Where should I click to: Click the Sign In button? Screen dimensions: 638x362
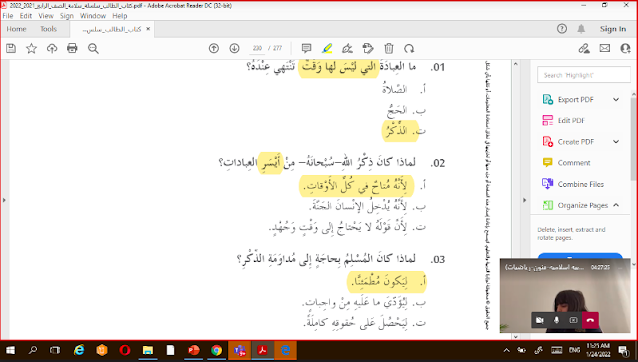coord(613,29)
